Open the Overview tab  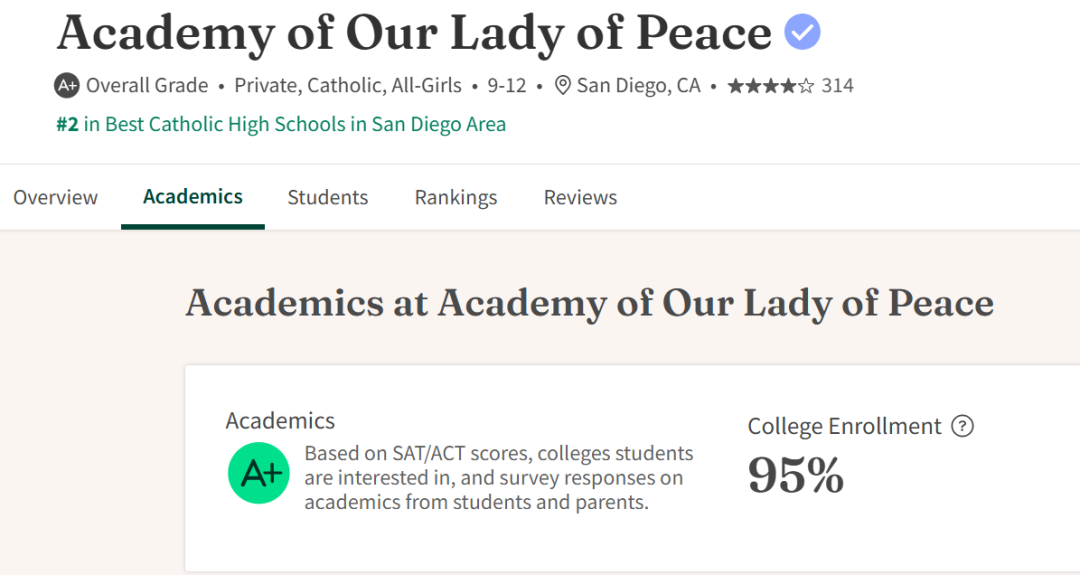(x=55, y=197)
